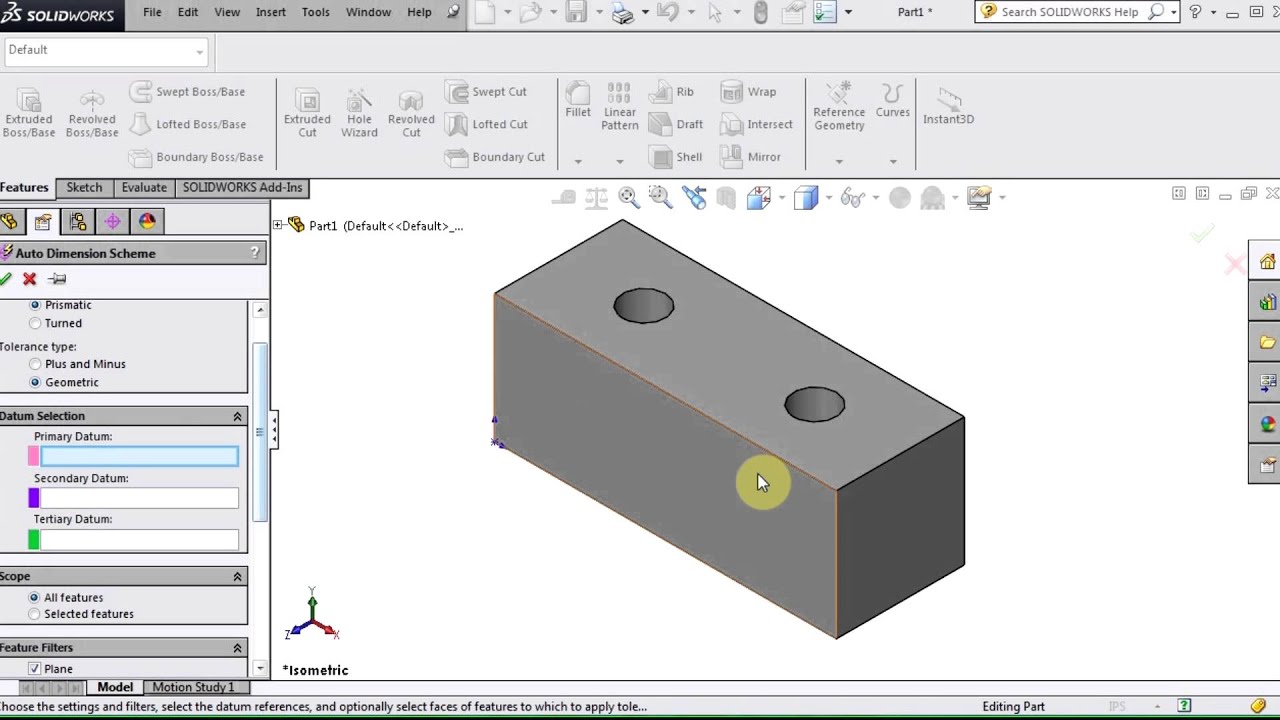The image size is (1280, 720).
Task: Click the pink Primary Datum color swatch
Action: (34, 456)
